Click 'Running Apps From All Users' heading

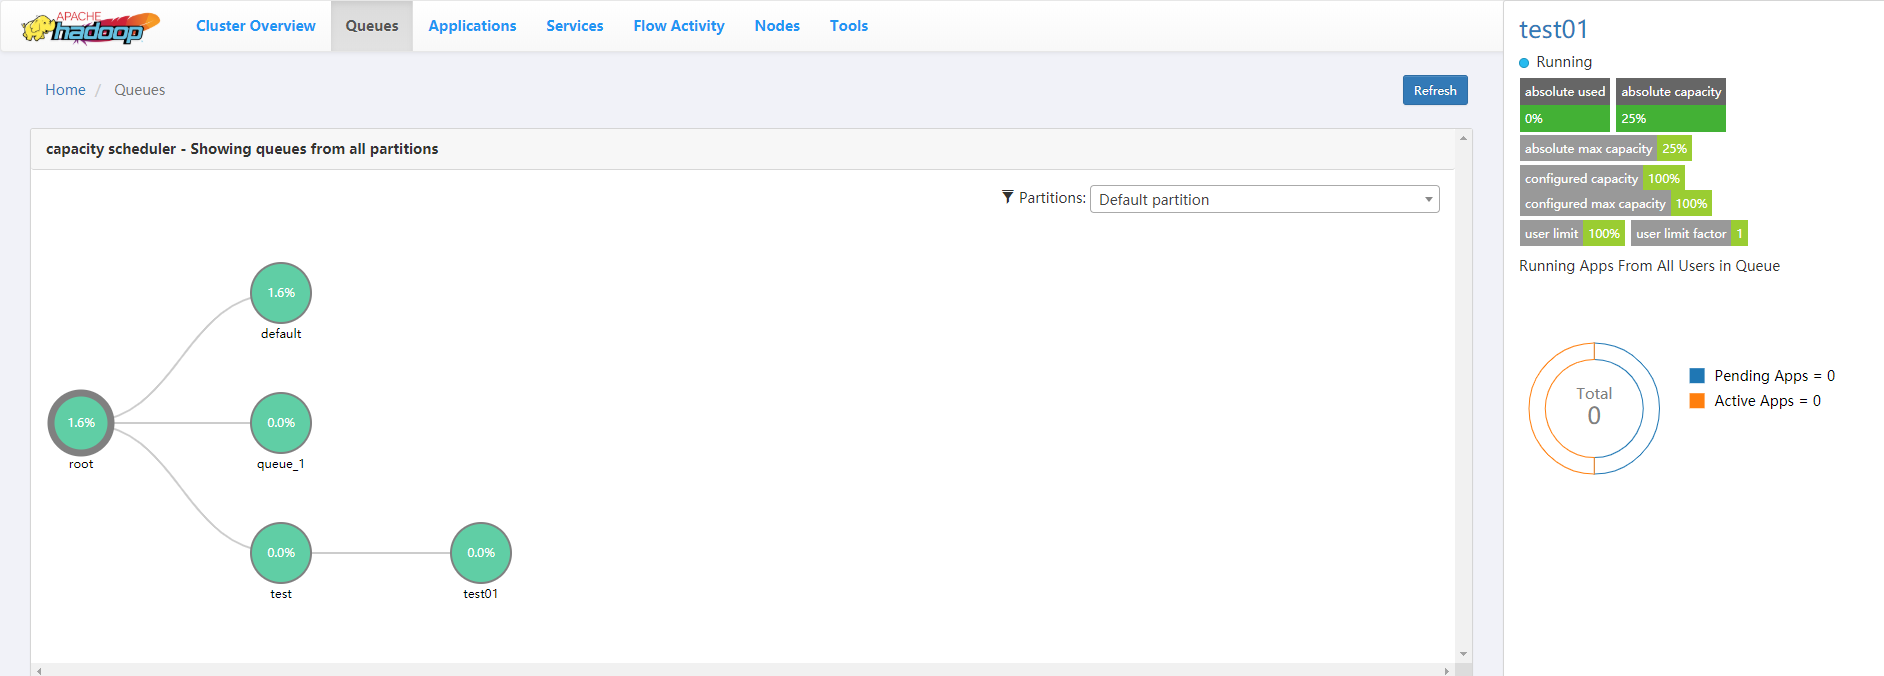pyautogui.click(x=1649, y=266)
